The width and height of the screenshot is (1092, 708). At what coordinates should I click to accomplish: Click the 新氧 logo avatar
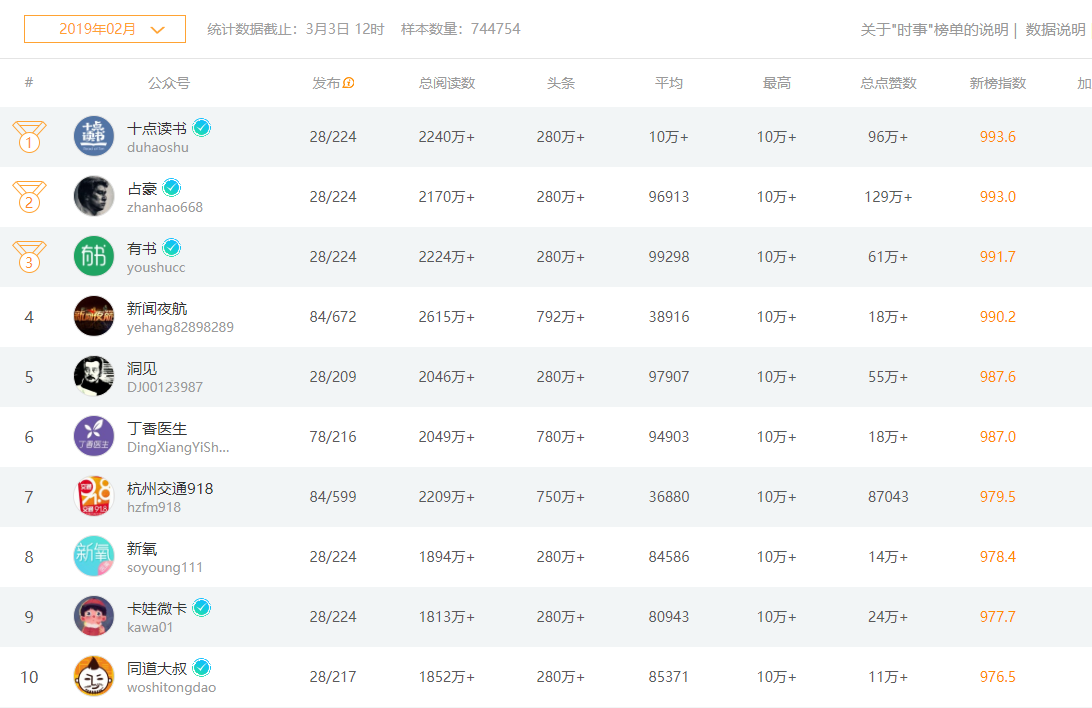(x=94, y=556)
